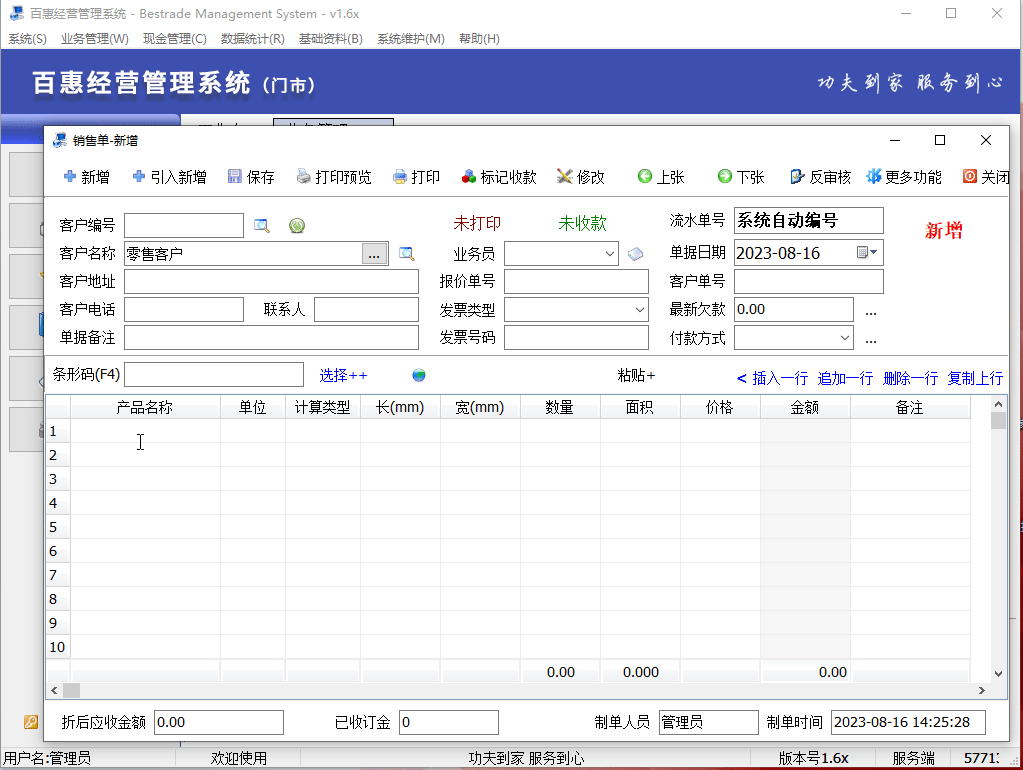Click the 反审核 un-approve icon
The width and height of the screenshot is (1023, 770).
pos(797,177)
